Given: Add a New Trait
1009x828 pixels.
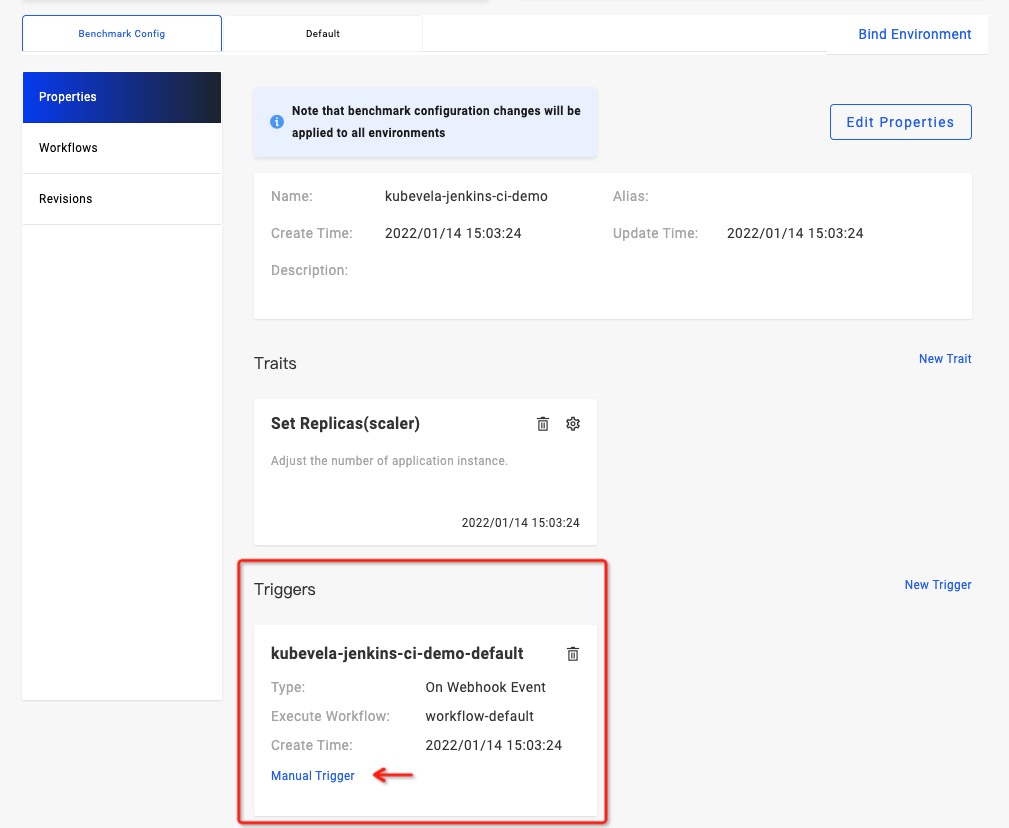Looking at the screenshot, I should [945, 359].
